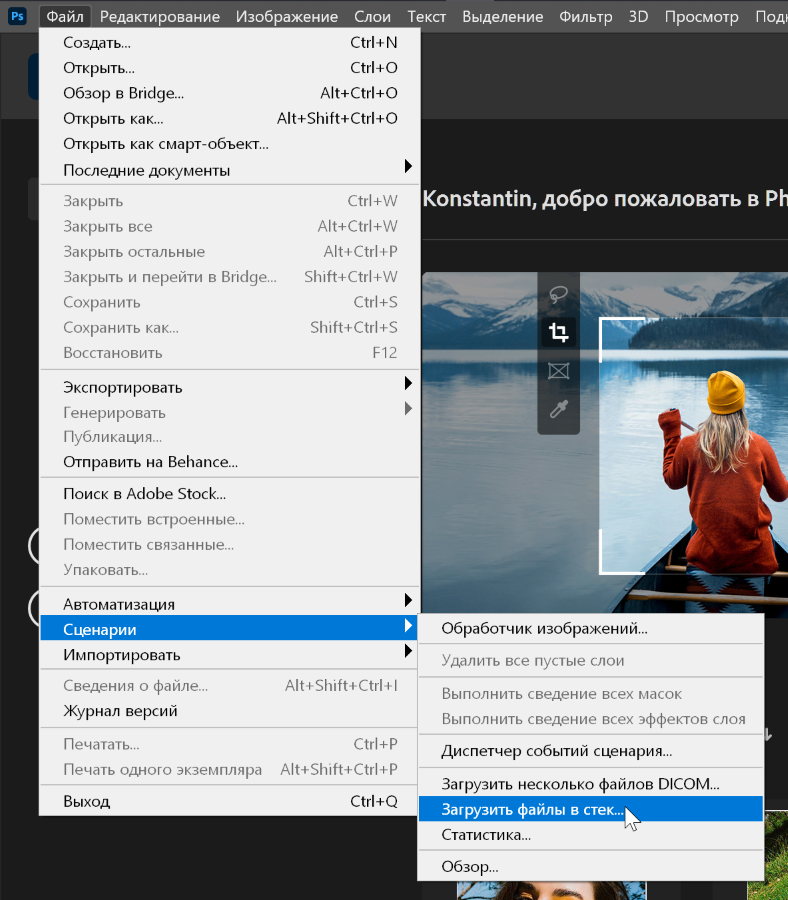788x900 pixels.
Task: Click Упаковать... menu entry
Action: point(230,570)
